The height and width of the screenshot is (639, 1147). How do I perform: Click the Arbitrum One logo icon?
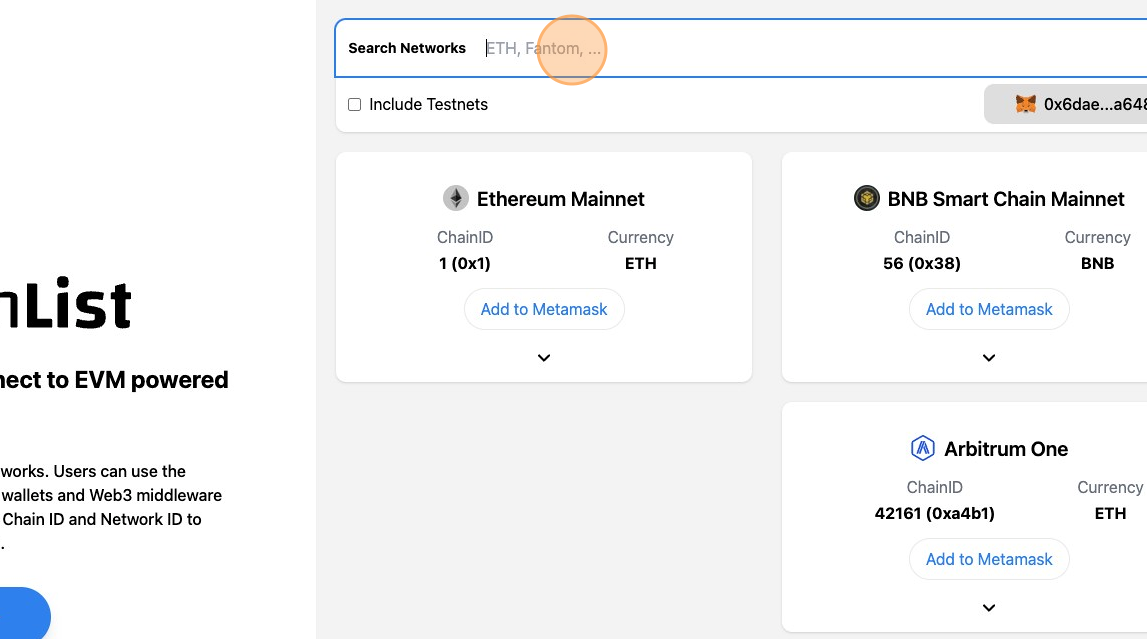(x=922, y=448)
